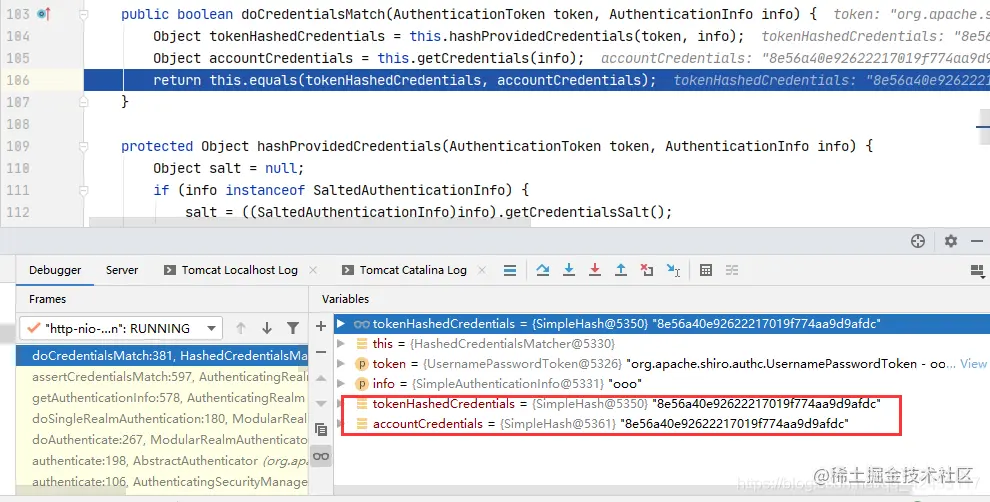The image size is (990, 502).
Task: Click the crosshair locate icon above debug panel
Action: click(x=918, y=241)
